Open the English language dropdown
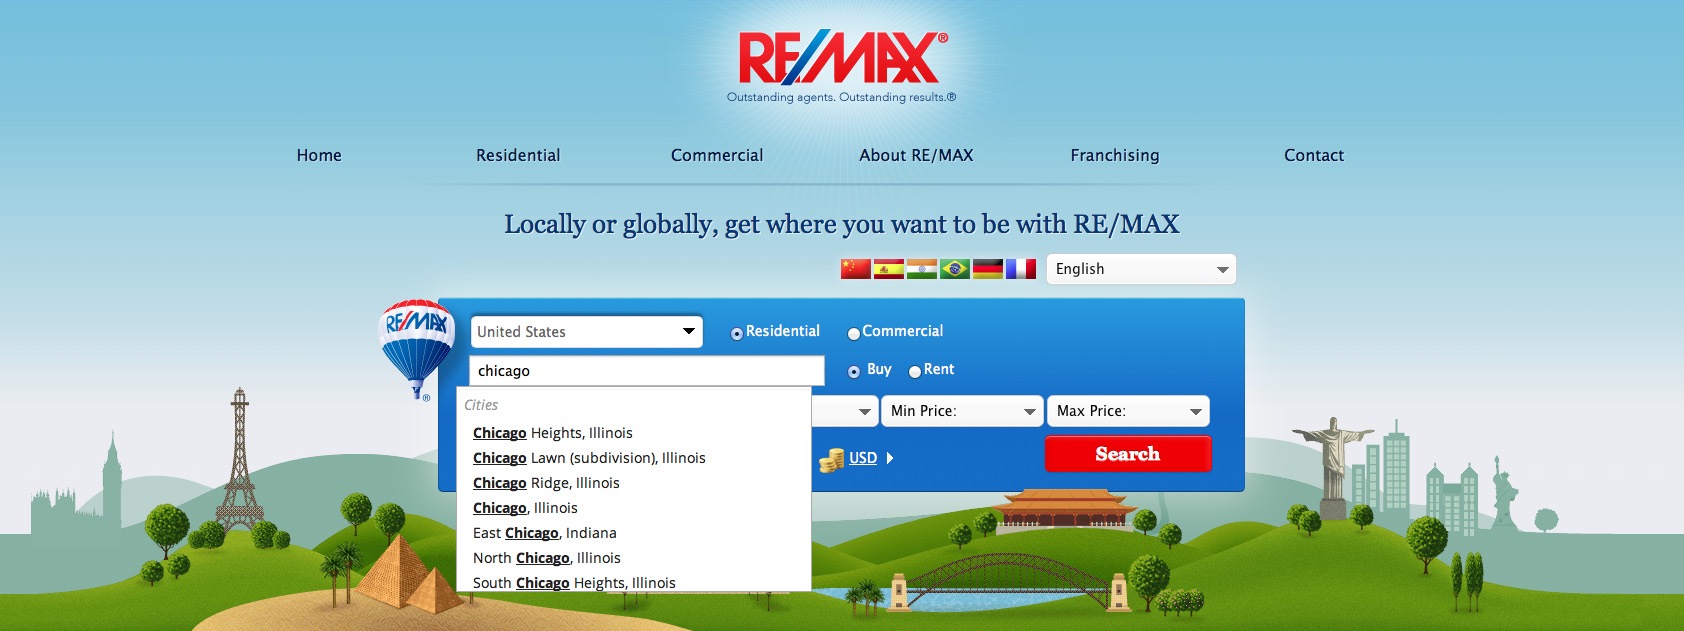The height and width of the screenshot is (631, 1684). (1141, 269)
